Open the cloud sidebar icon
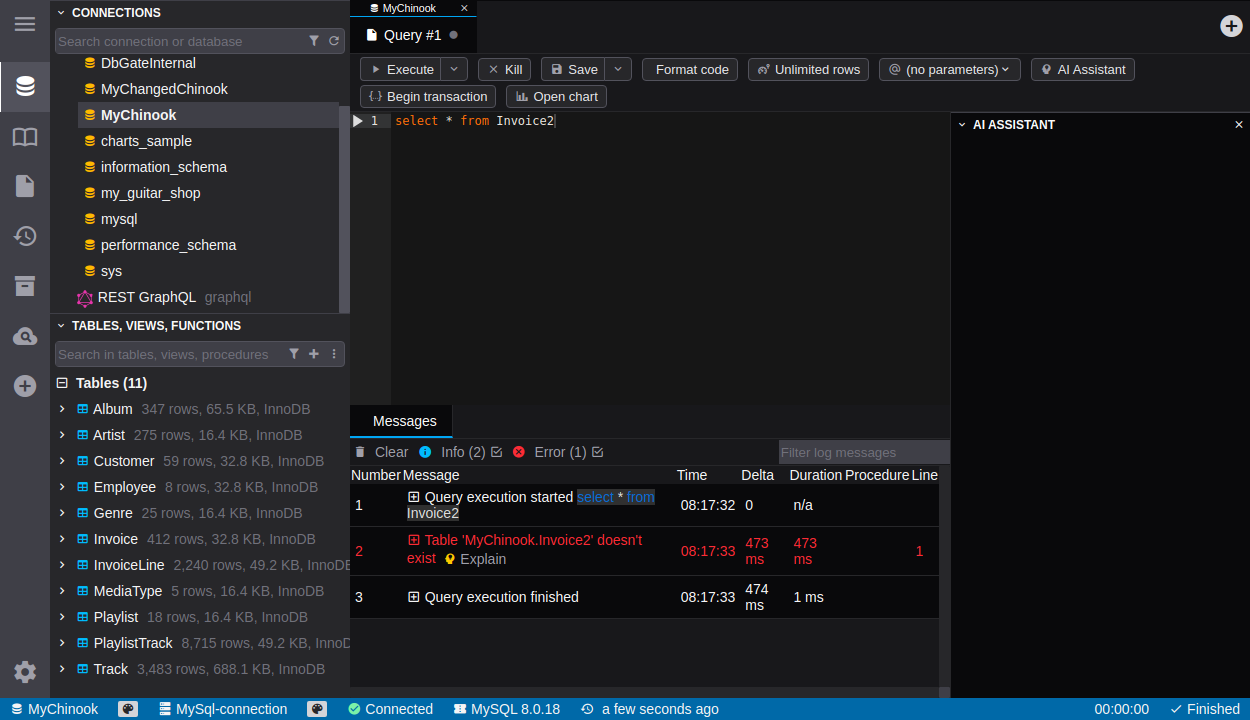 click(25, 336)
